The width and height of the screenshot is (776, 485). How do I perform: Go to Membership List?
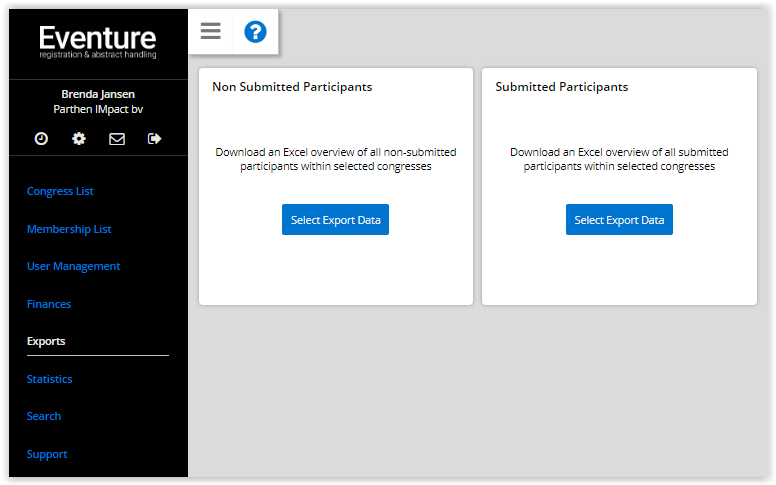[x=69, y=229]
